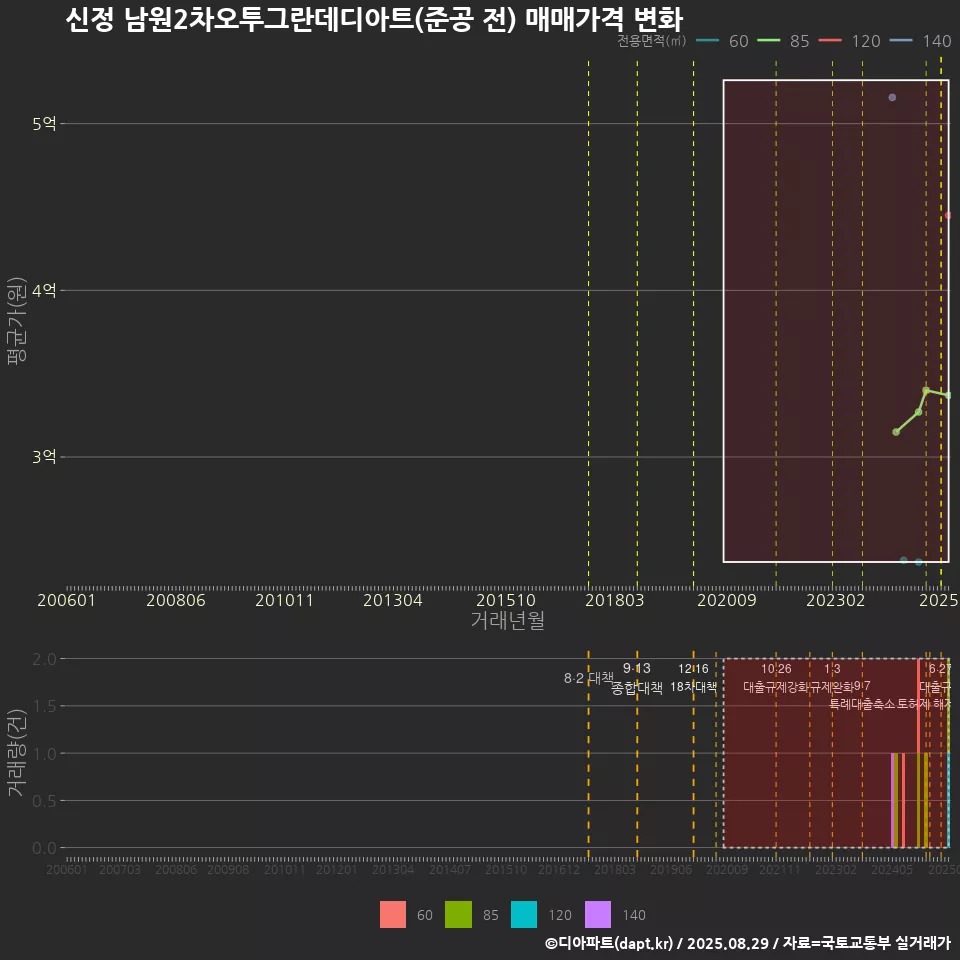Click the purple 140 swatch in bottom legend
960x960 pixels.
[598, 915]
